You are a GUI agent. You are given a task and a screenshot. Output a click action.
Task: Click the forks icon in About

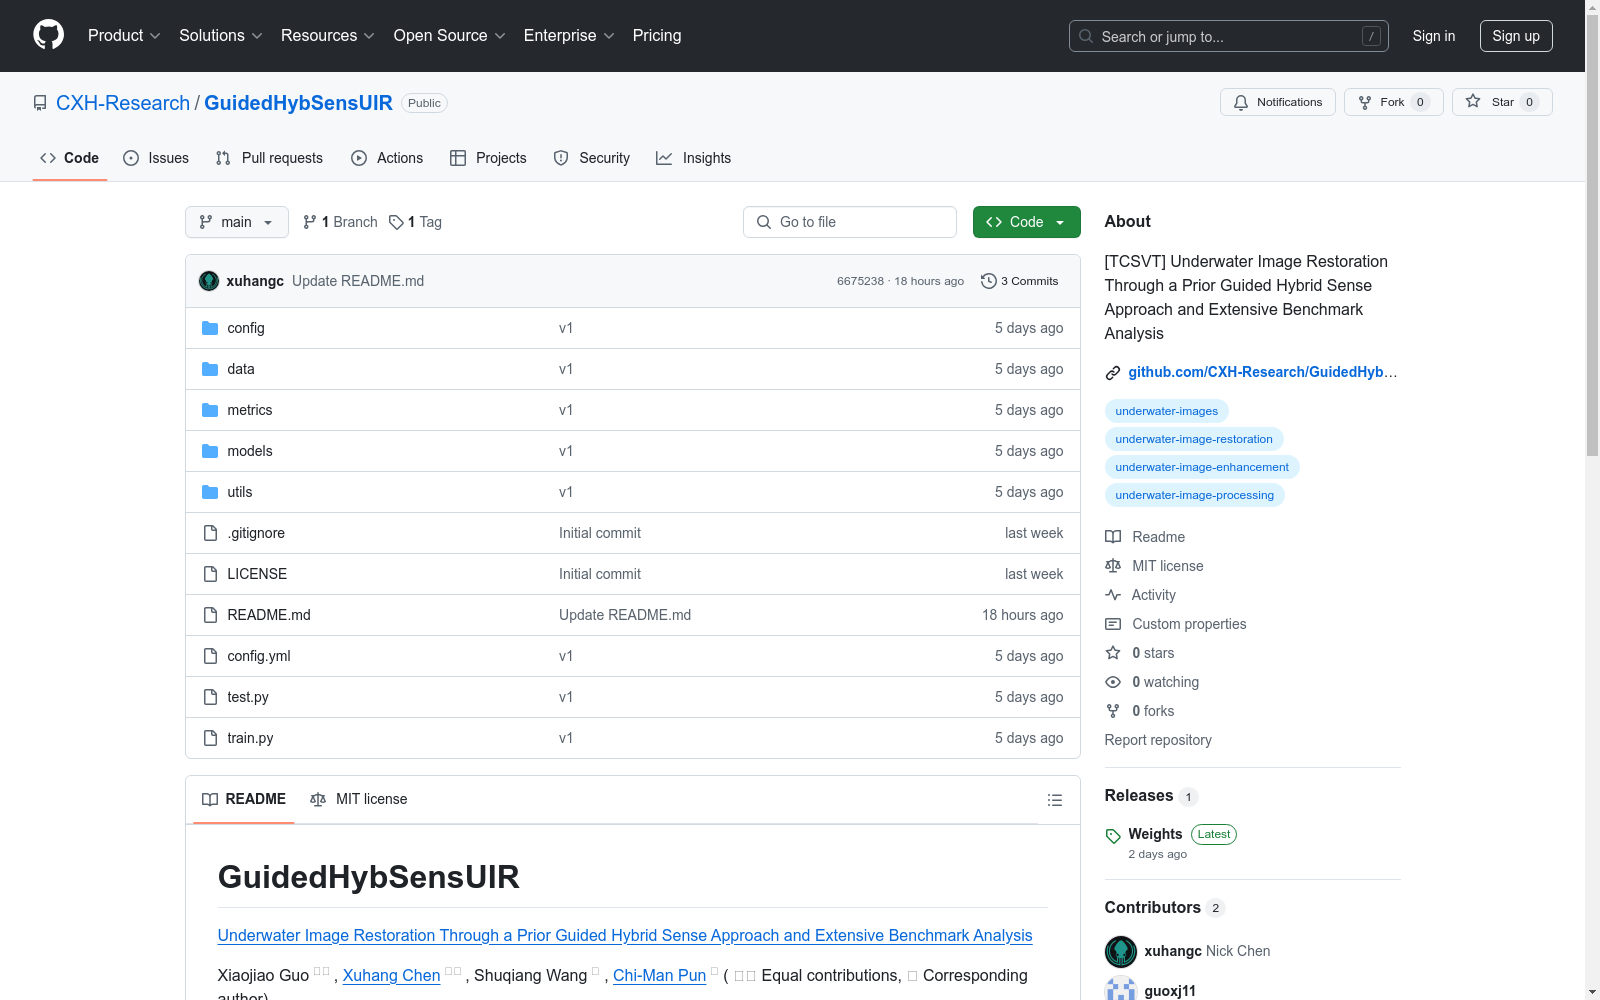click(x=1113, y=711)
